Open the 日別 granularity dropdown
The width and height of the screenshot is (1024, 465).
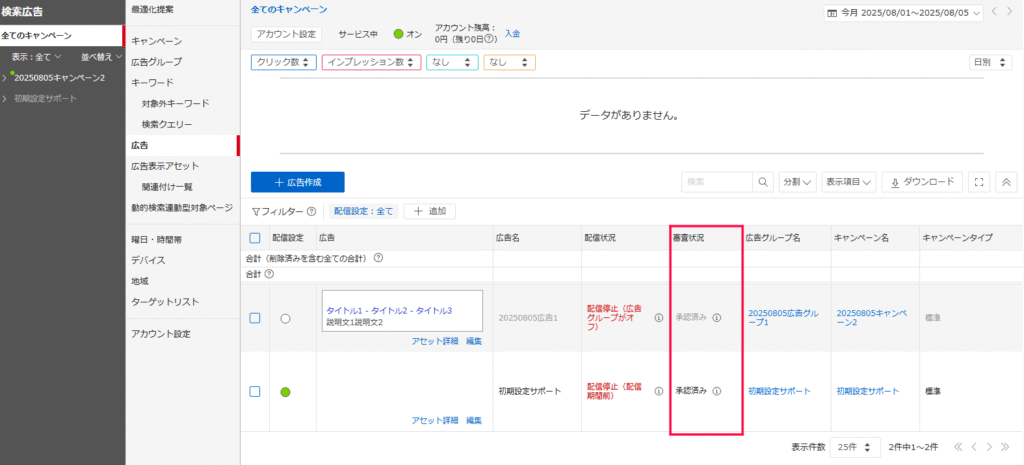pyautogui.click(x=990, y=63)
